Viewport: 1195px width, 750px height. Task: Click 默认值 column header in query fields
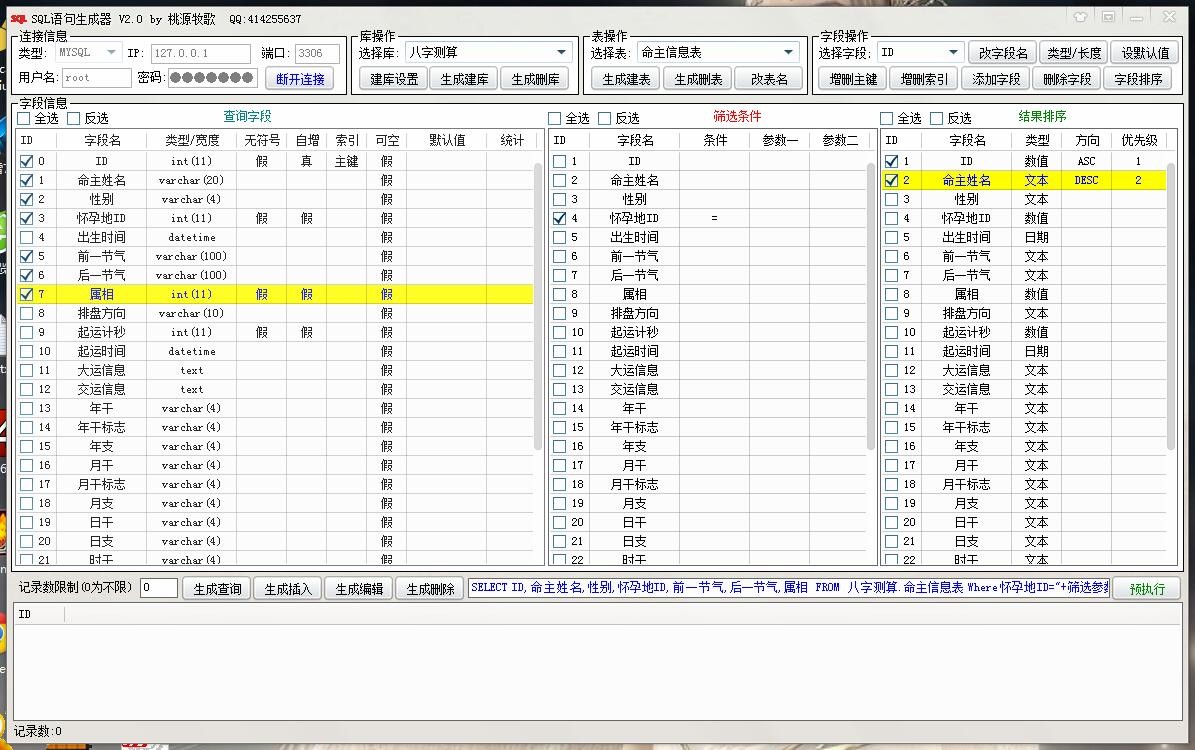[447, 140]
